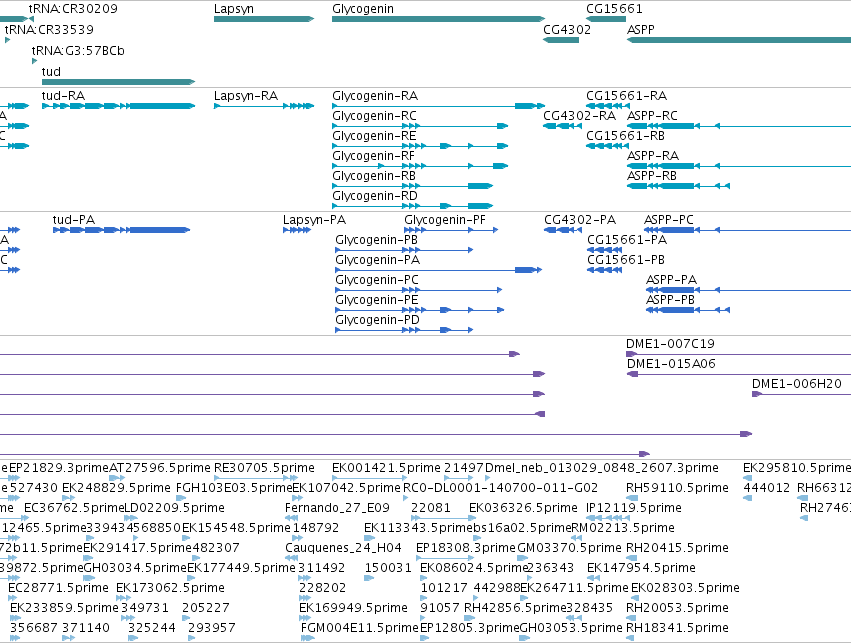Select the tud gene span bar

click(118, 82)
